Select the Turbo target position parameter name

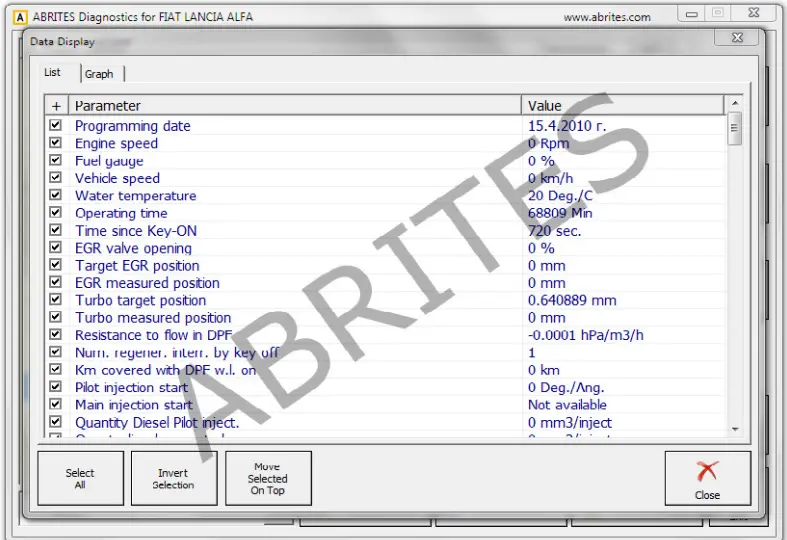pyautogui.click(x=141, y=300)
